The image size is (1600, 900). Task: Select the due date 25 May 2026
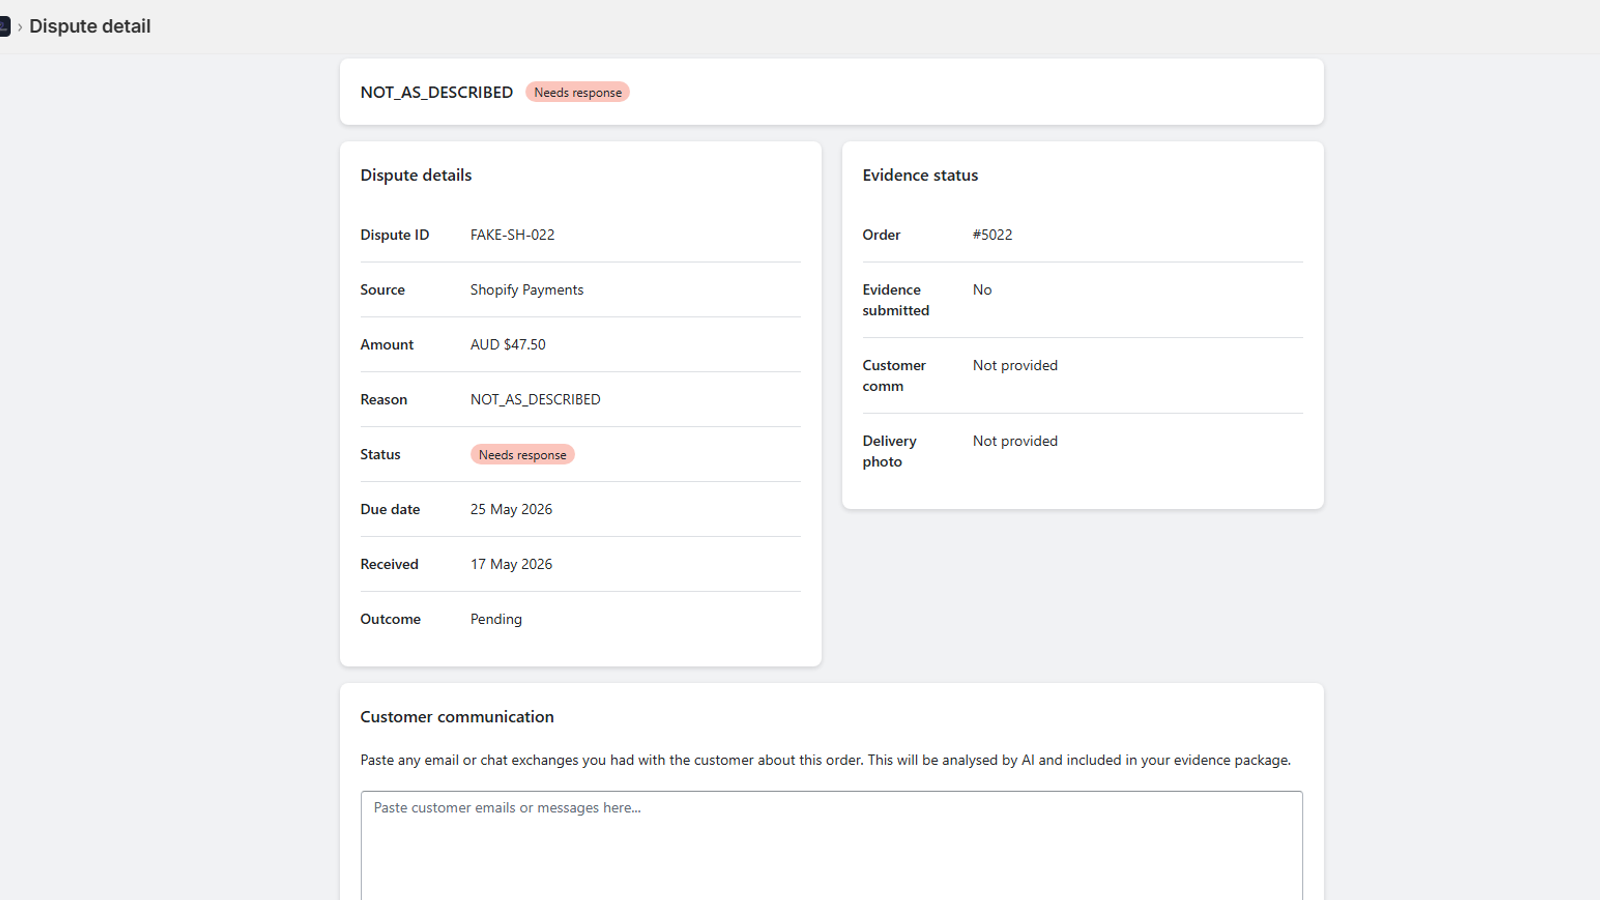click(x=511, y=510)
